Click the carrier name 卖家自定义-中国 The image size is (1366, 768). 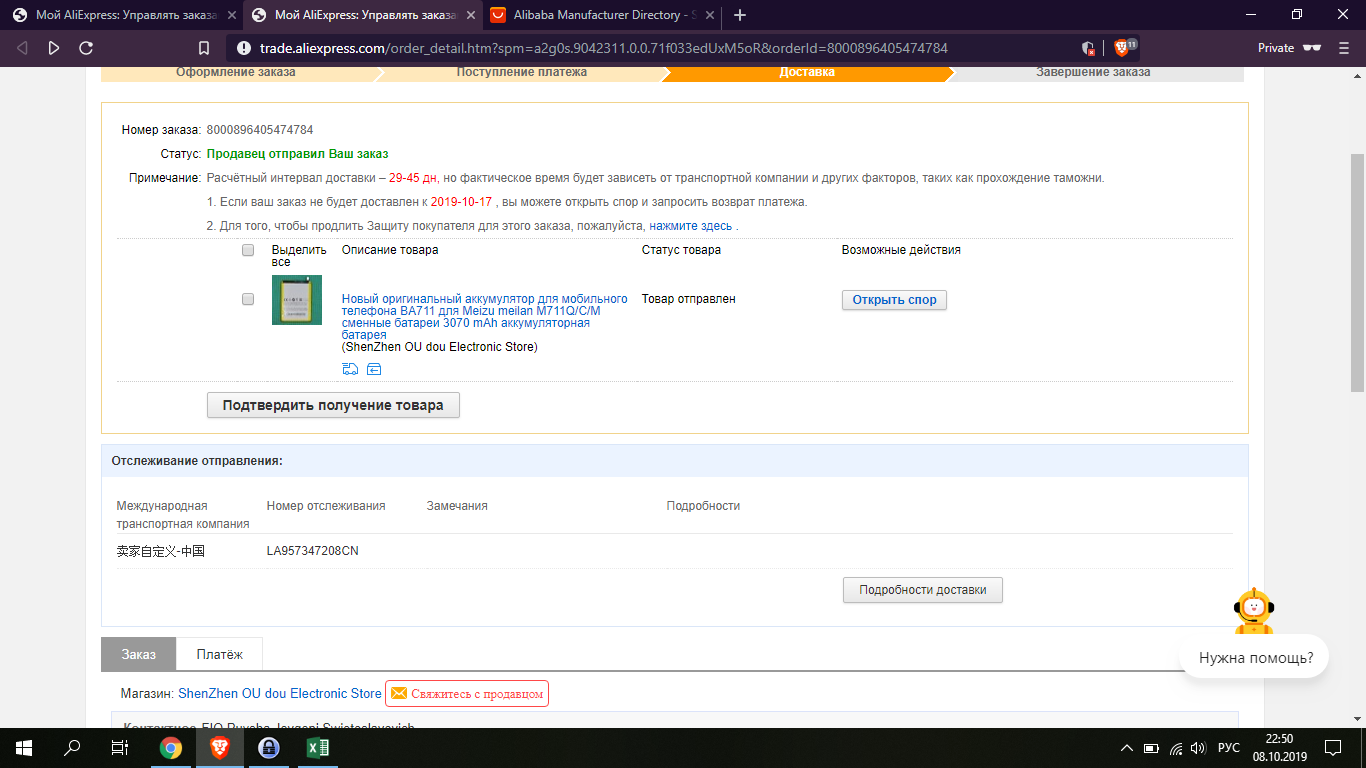coord(161,551)
